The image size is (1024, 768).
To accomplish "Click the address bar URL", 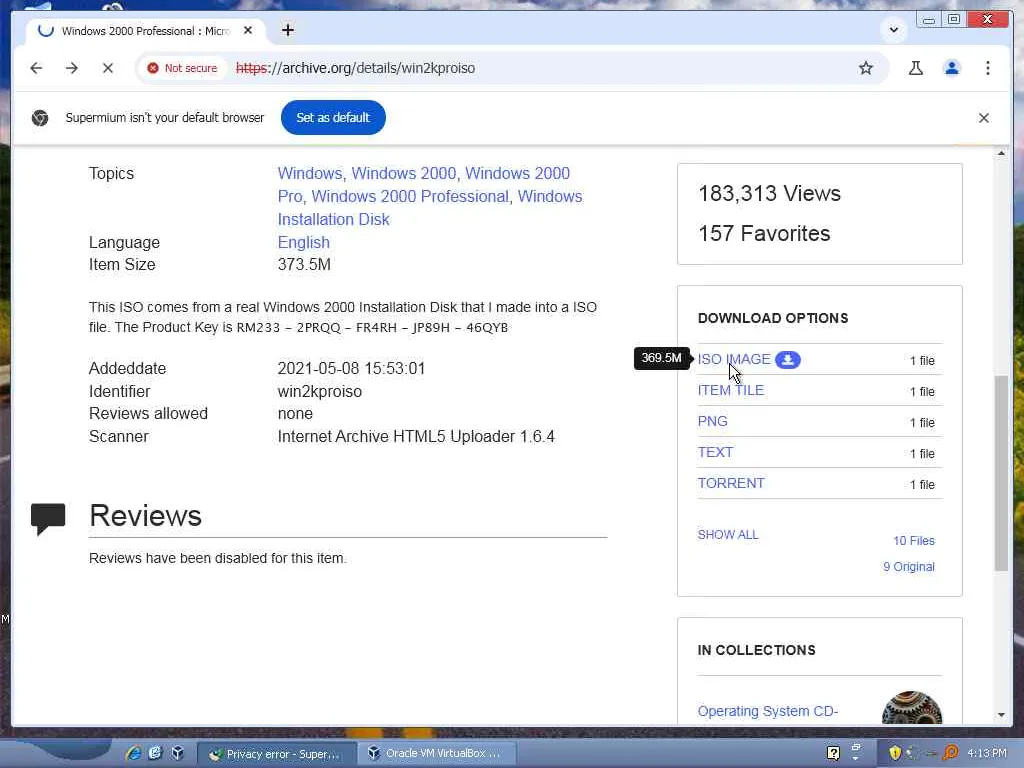I will [x=355, y=68].
